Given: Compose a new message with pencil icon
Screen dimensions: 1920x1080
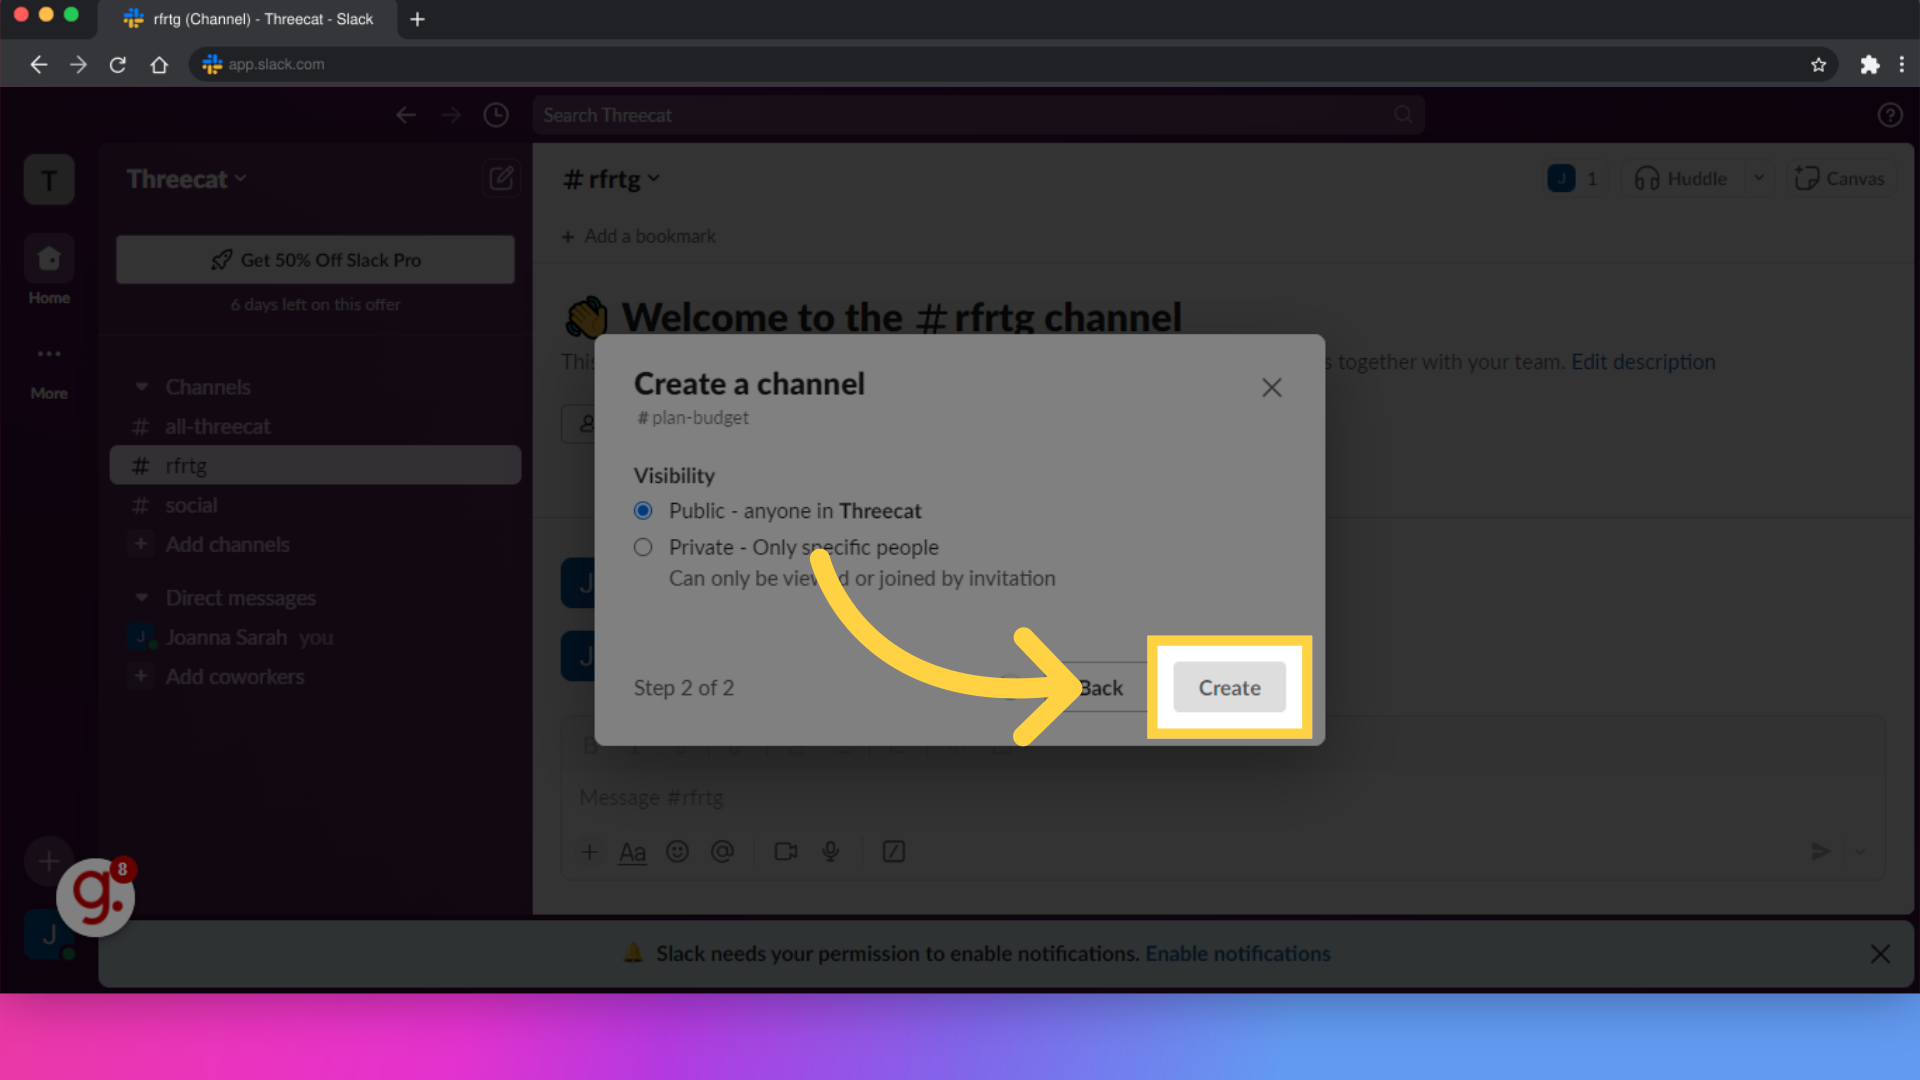Looking at the screenshot, I should click(501, 179).
